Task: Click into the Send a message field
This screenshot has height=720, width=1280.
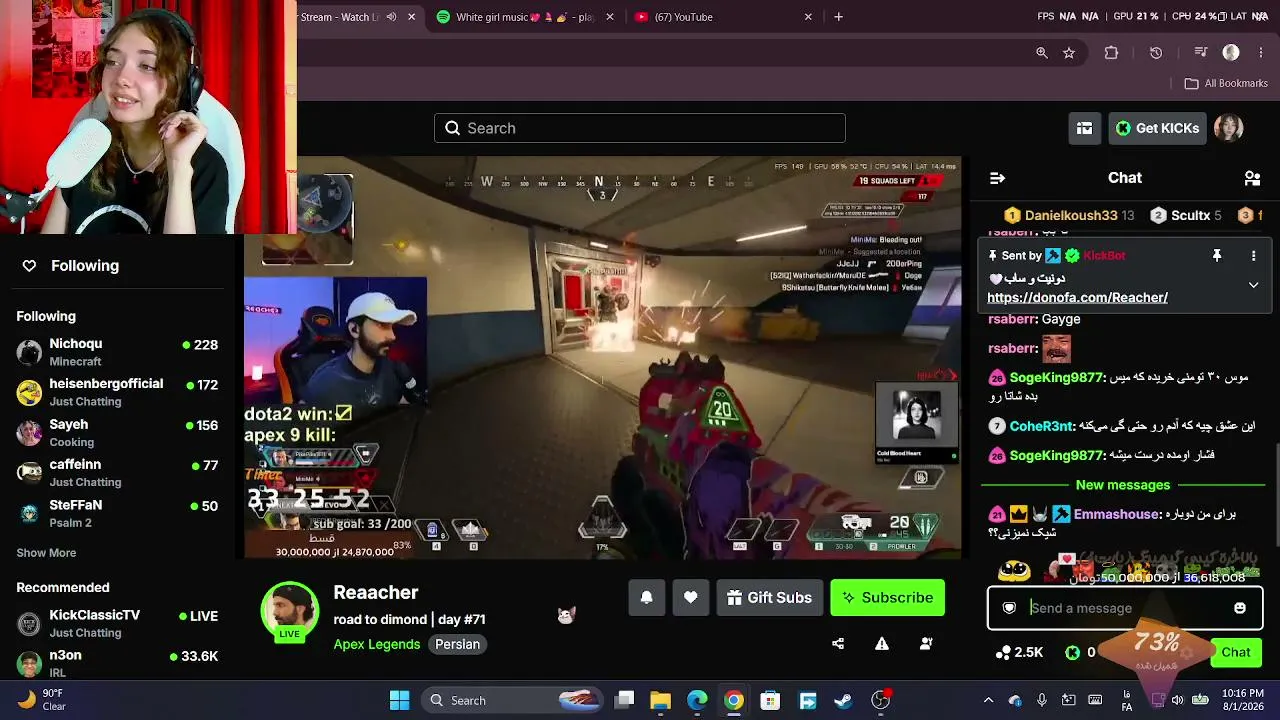Action: [x=1125, y=608]
